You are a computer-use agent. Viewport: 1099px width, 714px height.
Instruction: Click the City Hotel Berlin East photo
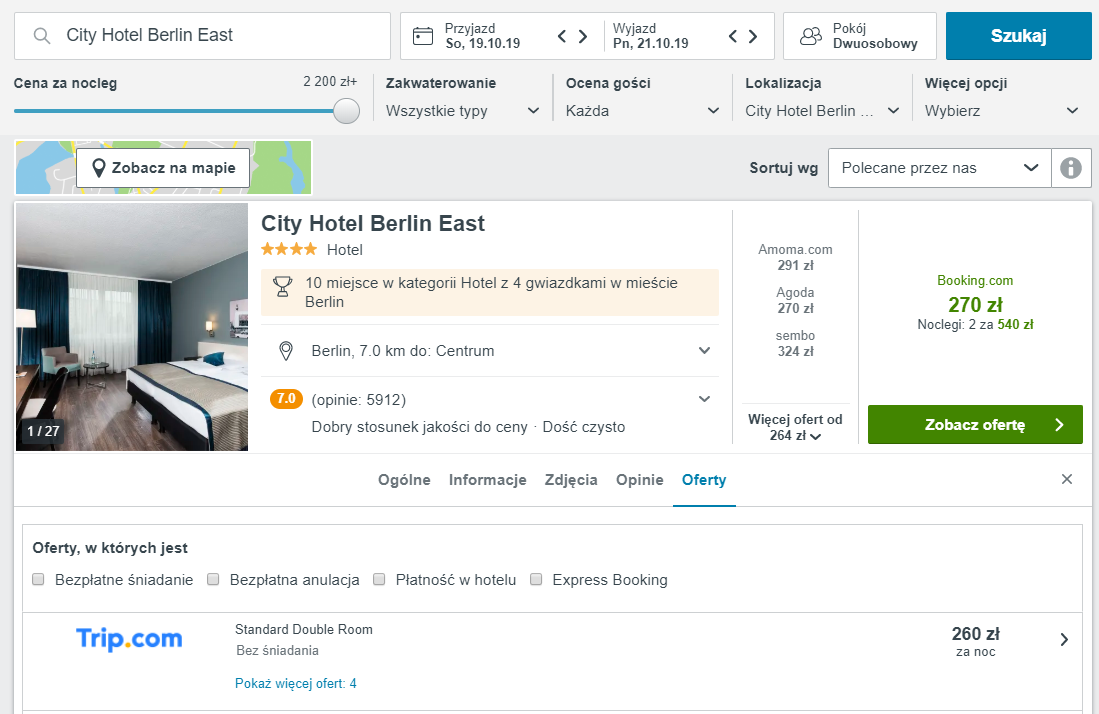coord(131,327)
